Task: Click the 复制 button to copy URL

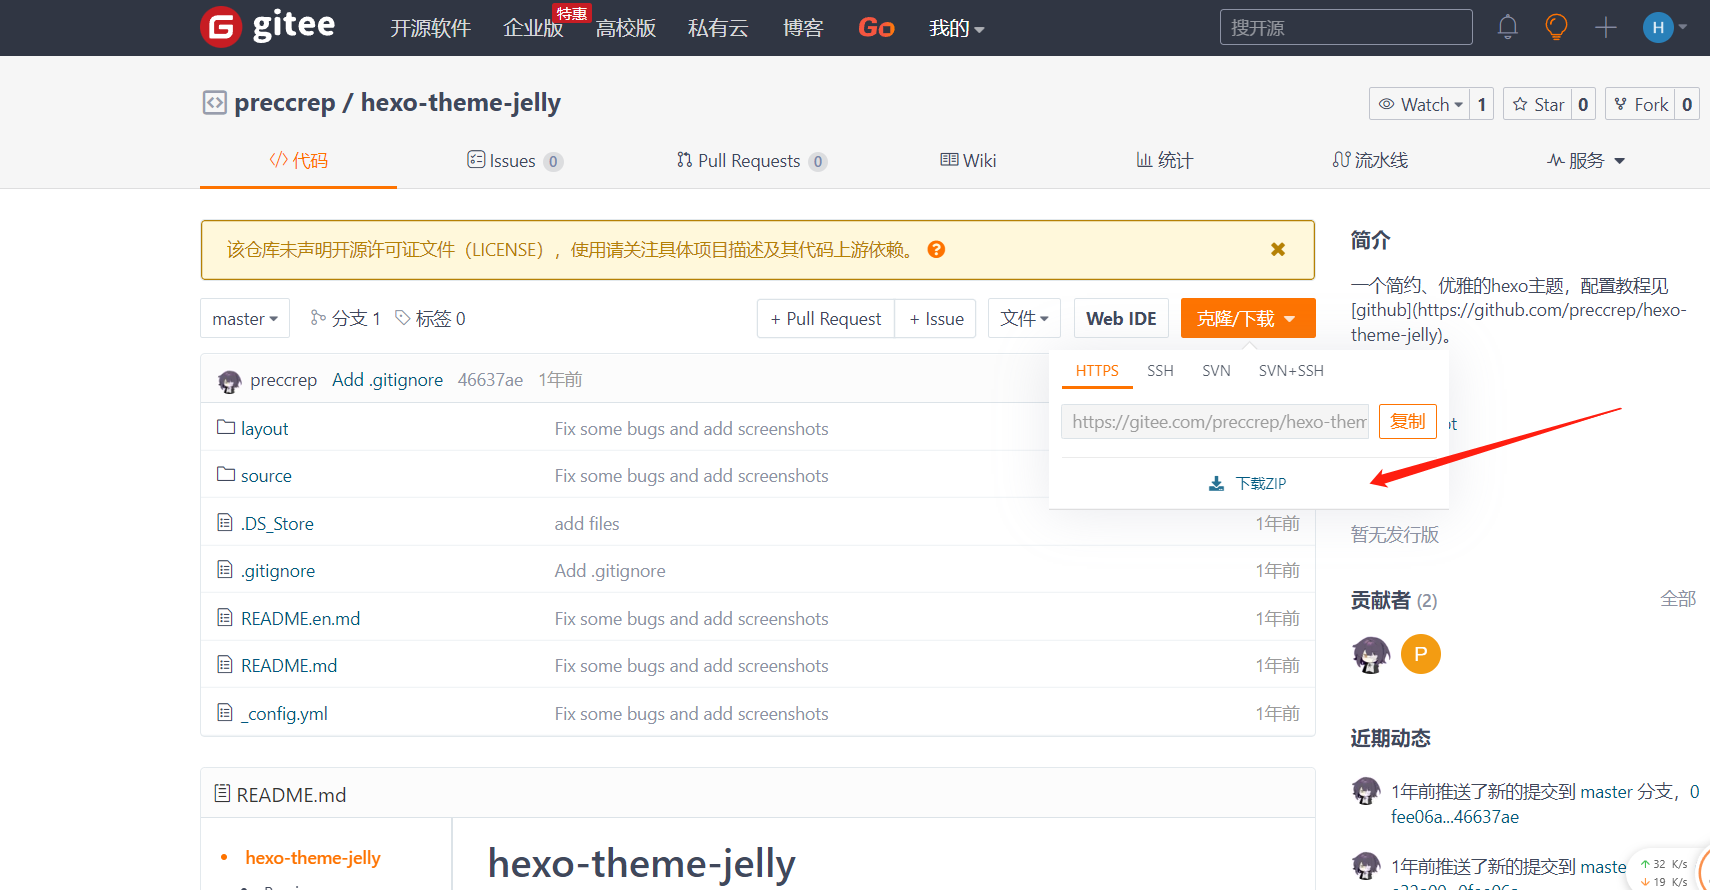Action: point(1407,422)
